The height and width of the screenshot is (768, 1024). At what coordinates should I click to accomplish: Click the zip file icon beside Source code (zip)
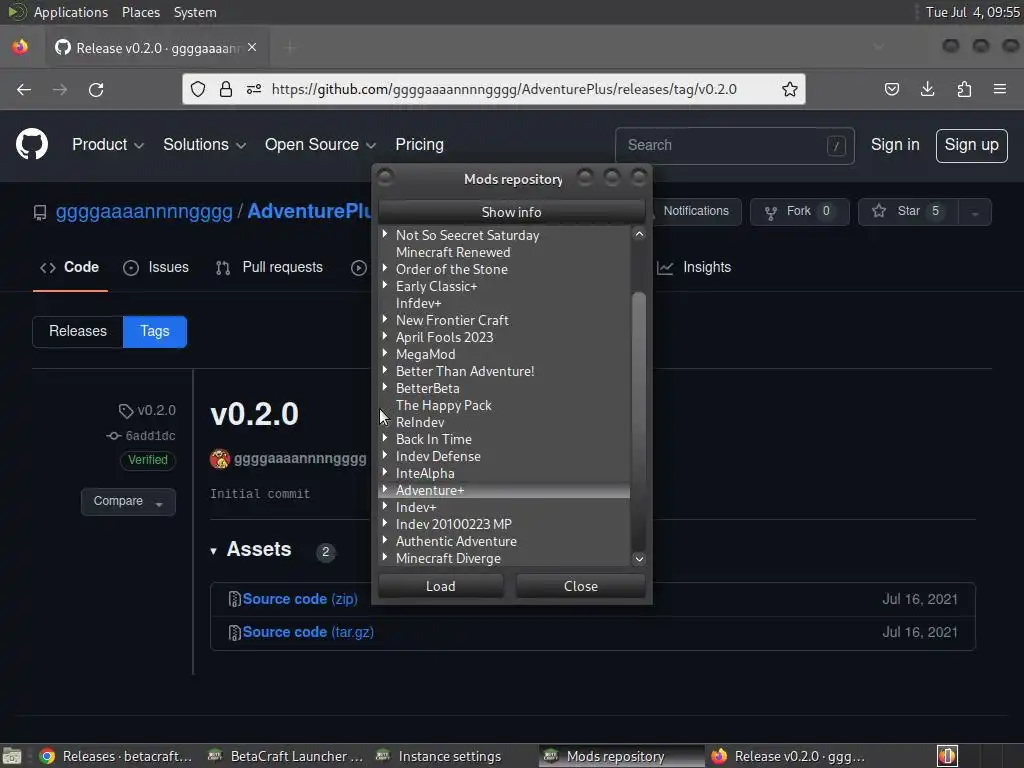(234, 600)
